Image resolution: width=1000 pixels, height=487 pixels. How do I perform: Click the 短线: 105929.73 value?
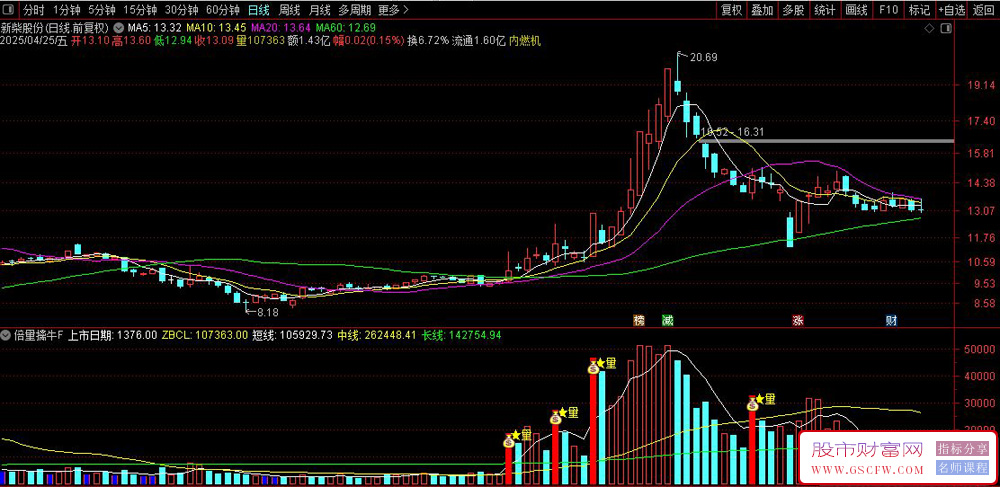tap(293, 335)
